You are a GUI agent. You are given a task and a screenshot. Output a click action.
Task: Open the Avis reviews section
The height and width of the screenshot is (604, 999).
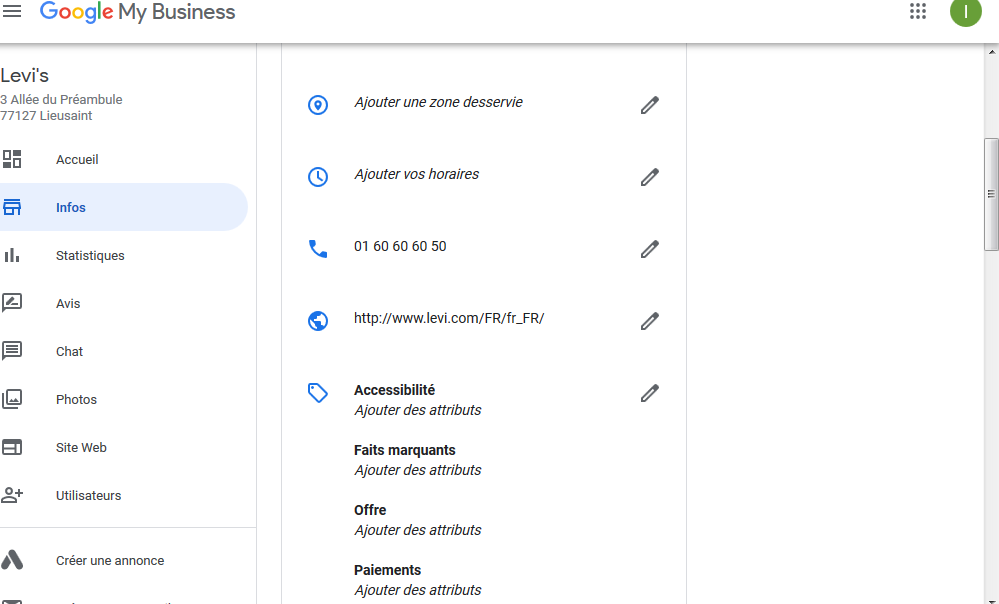click(x=68, y=304)
